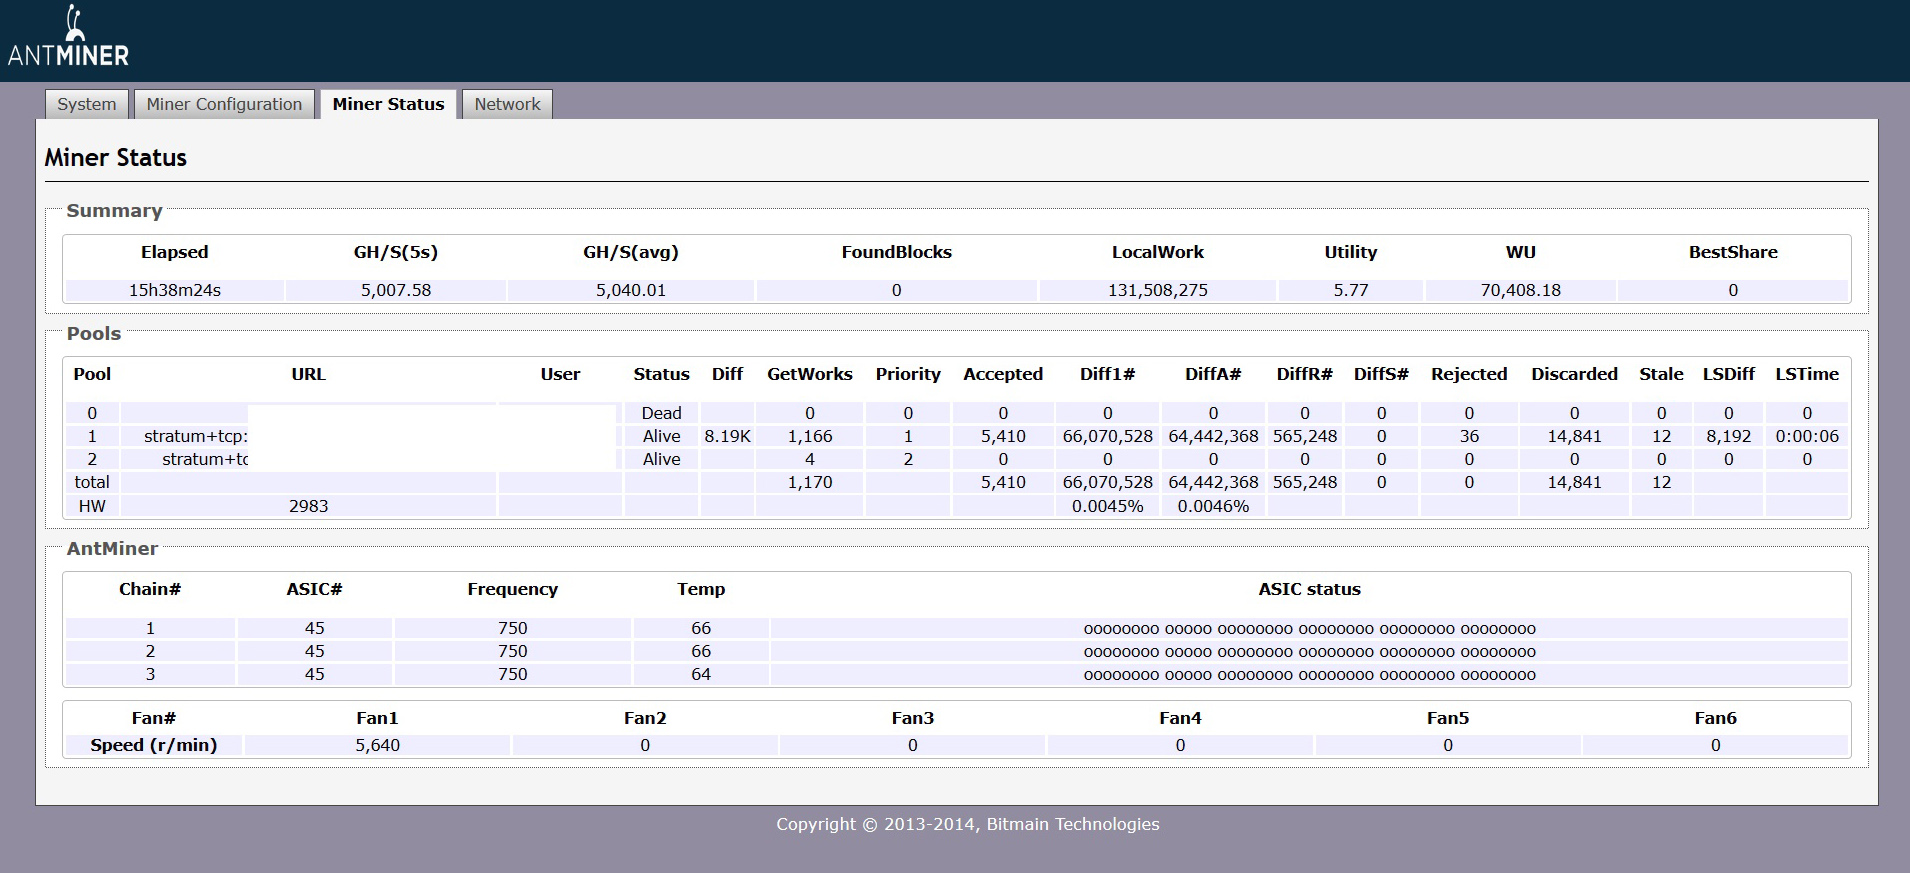Click total GetWorks value 1,170

coord(810,482)
